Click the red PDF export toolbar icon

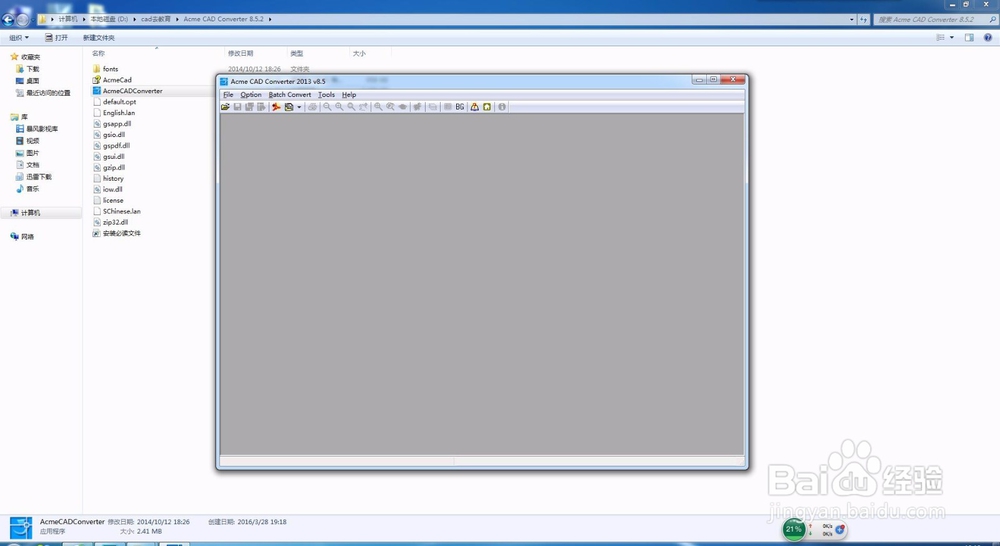(x=276, y=107)
